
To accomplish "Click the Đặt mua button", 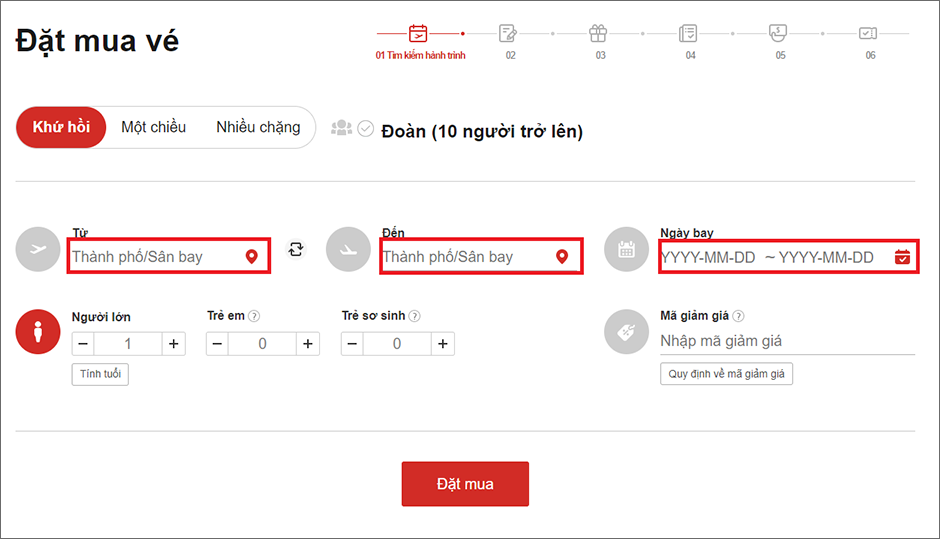I will coord(465,484).
